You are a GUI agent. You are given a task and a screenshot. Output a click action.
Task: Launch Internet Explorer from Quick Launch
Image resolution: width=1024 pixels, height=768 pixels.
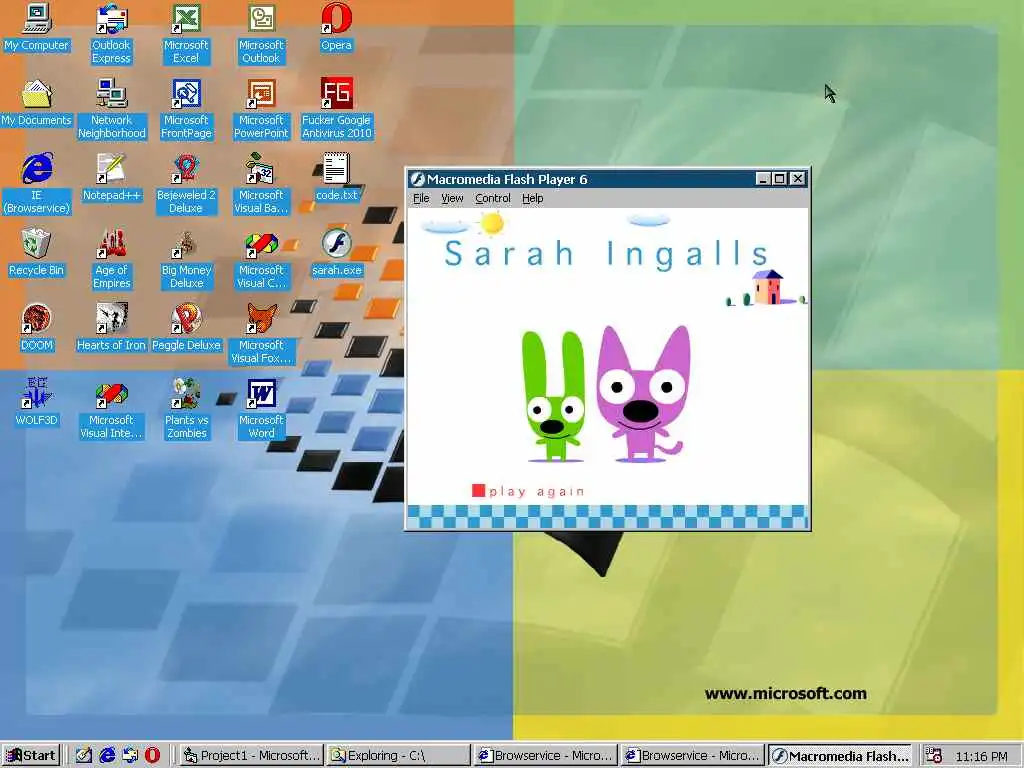pos(106,756)
